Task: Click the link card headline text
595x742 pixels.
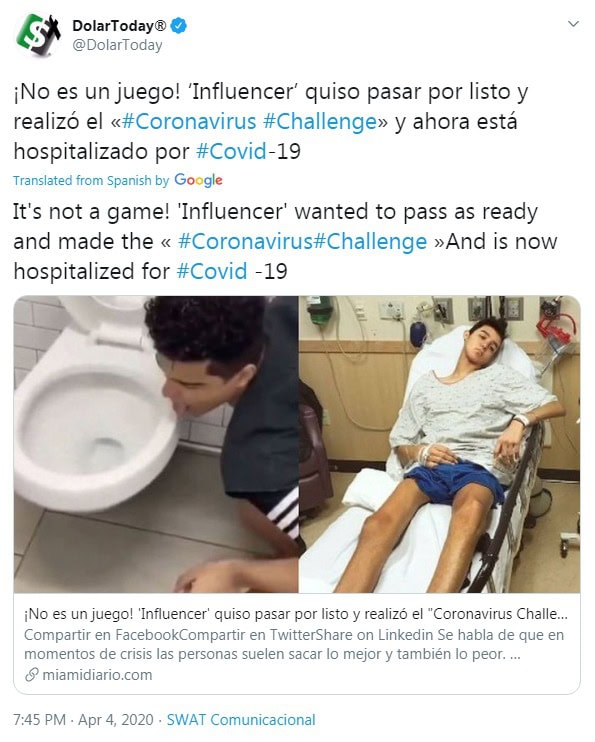Action: pos(296,614)
